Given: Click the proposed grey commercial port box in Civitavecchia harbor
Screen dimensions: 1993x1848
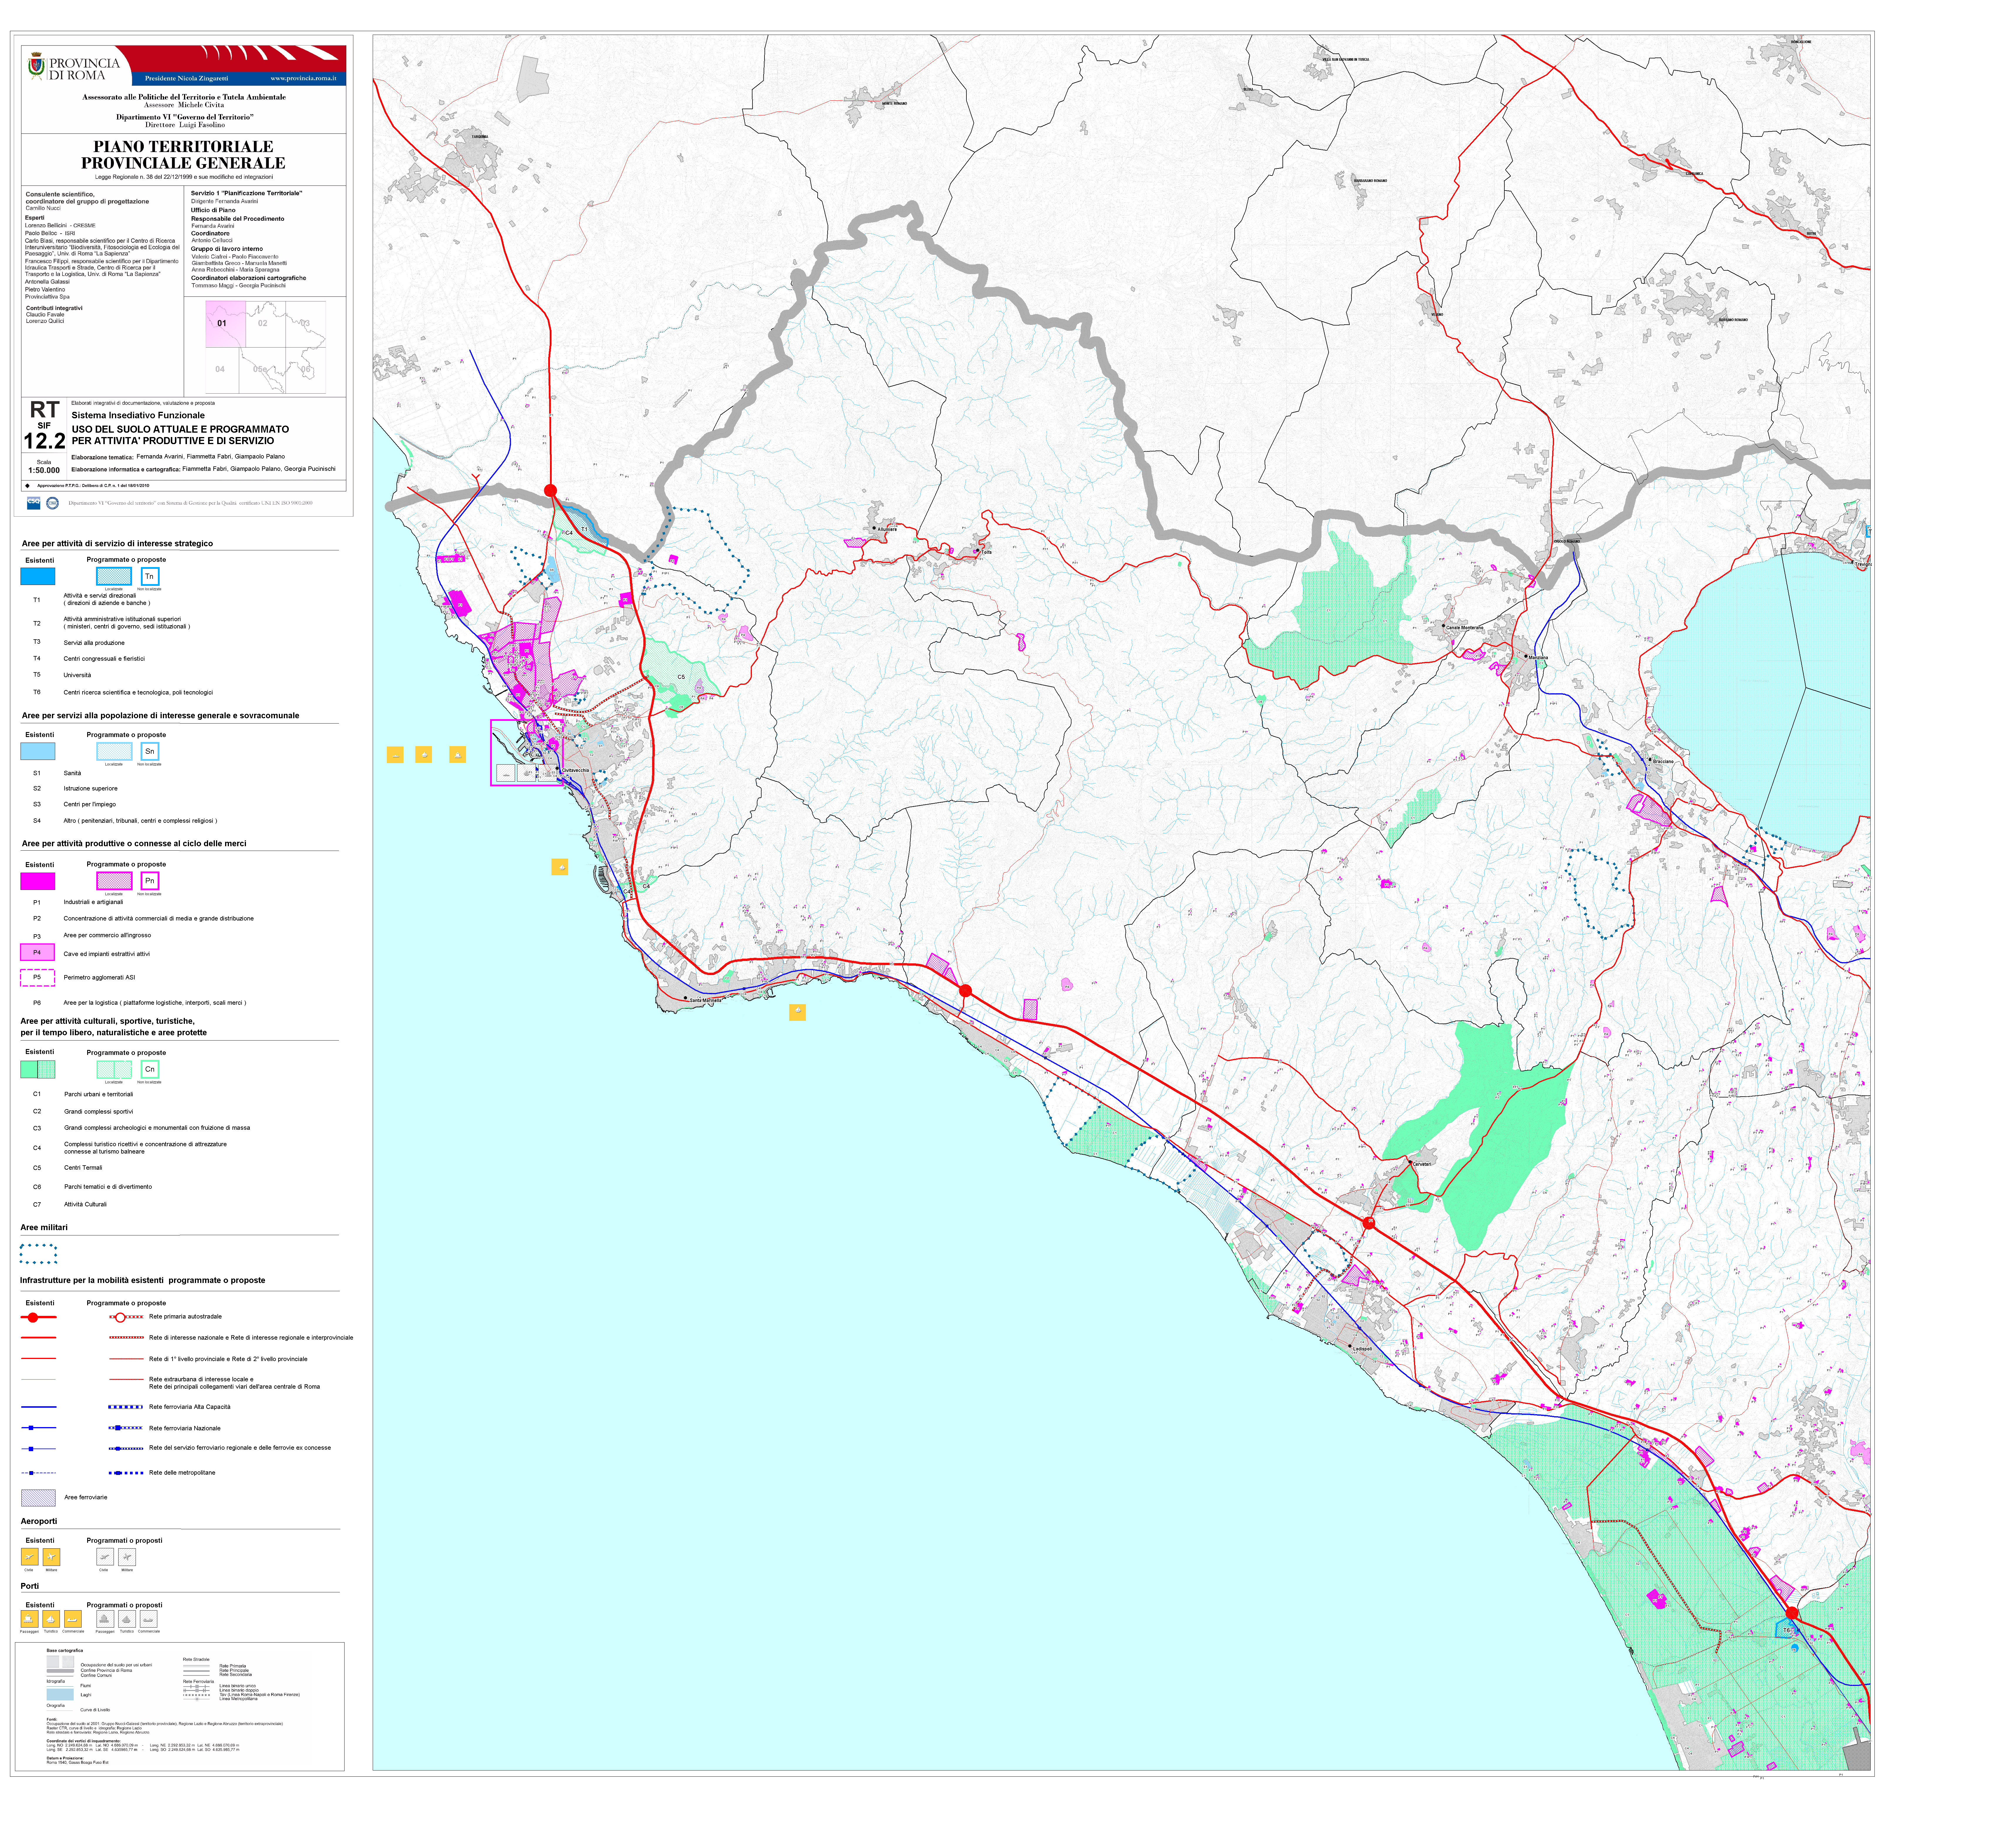Looking at the screenshot, I should 506,773.
